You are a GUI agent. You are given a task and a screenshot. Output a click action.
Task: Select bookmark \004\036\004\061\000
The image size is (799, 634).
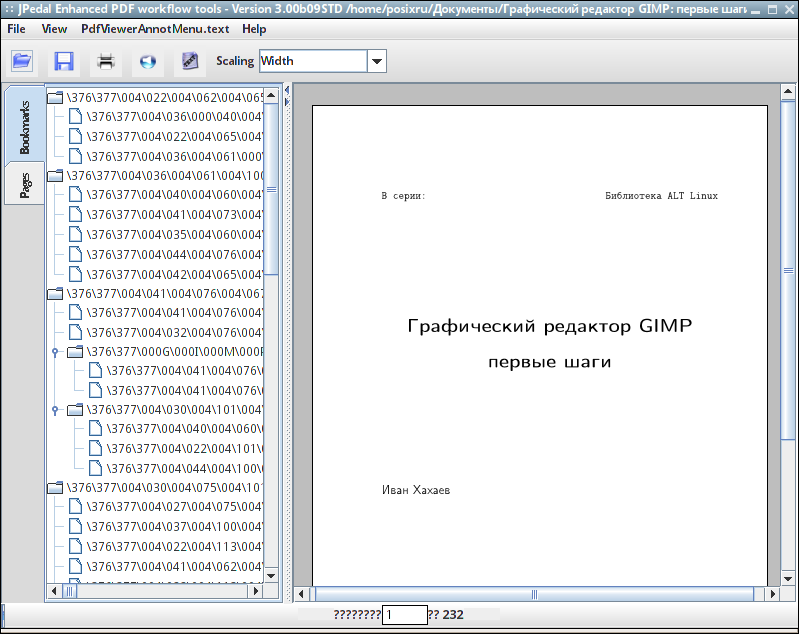[174, 156]
